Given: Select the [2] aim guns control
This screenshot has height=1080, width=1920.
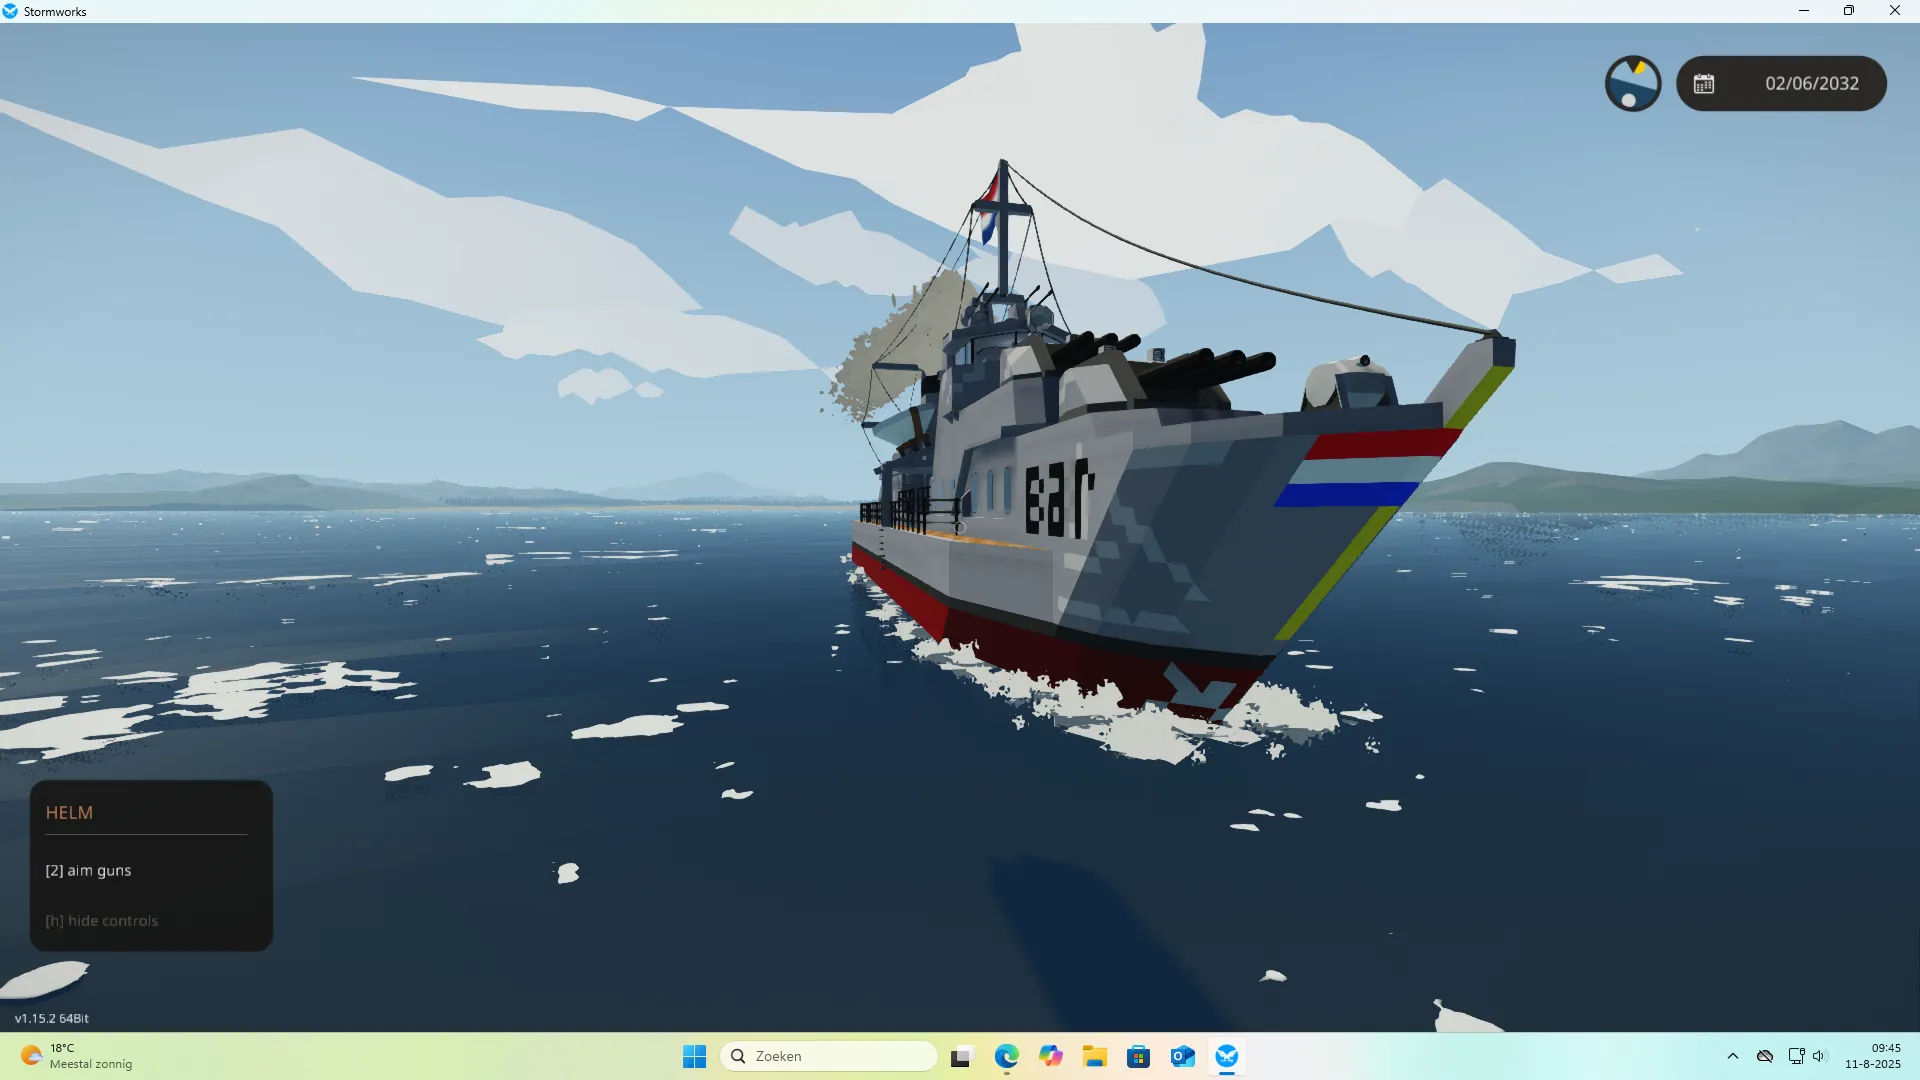Looking at the screenshot, I should tap(88, 870).
